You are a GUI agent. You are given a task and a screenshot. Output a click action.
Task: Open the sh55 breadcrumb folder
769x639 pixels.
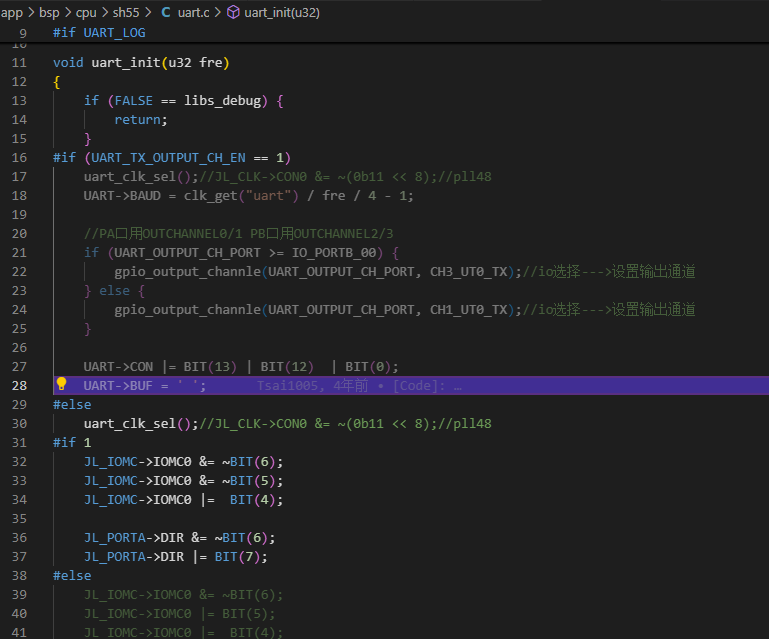tap(126, 12)
